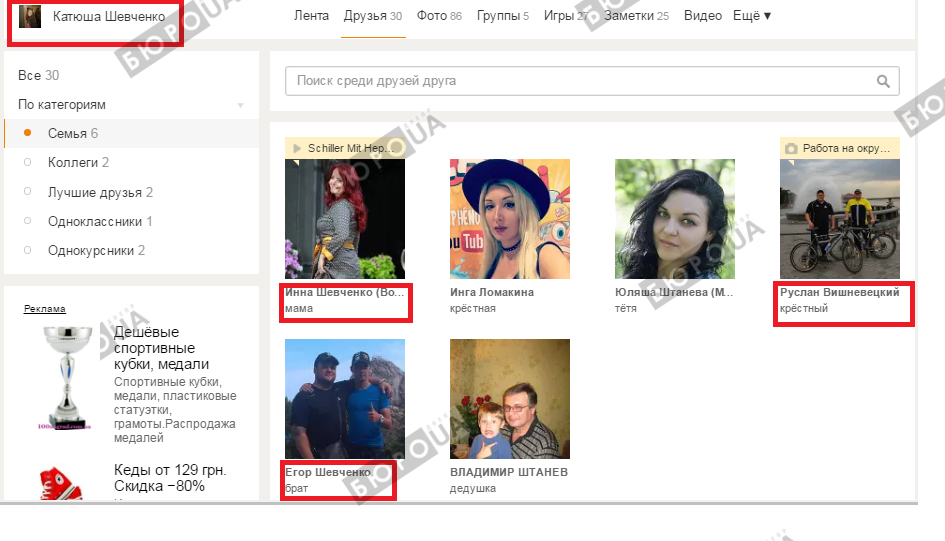Open Инга Ломакина profile link
Screen dimensions: 945x541
point(492,292)
